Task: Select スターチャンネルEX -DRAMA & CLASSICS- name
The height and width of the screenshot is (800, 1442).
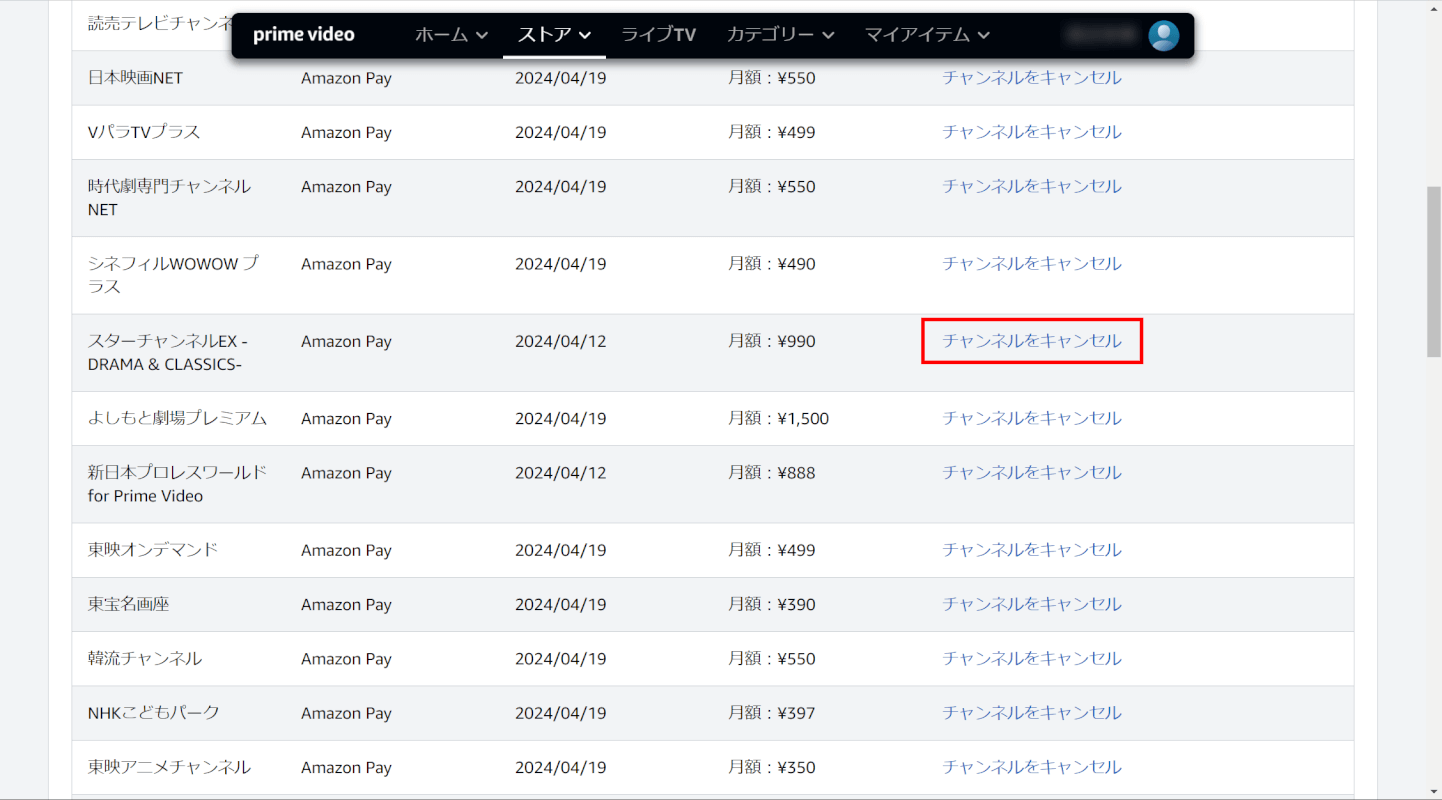Action: [167, 353]
